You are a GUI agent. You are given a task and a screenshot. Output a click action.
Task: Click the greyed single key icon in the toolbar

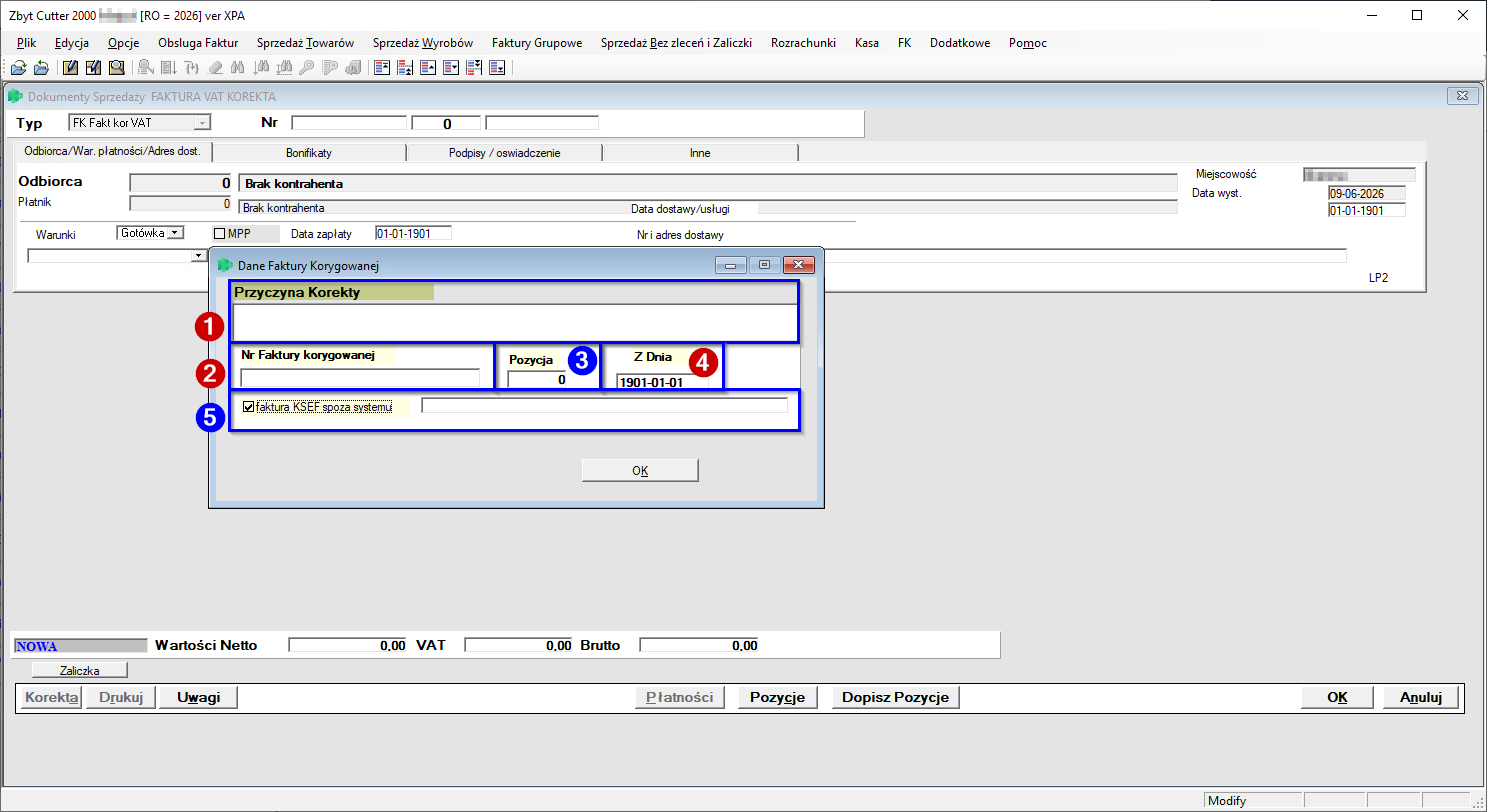[306, 68]
